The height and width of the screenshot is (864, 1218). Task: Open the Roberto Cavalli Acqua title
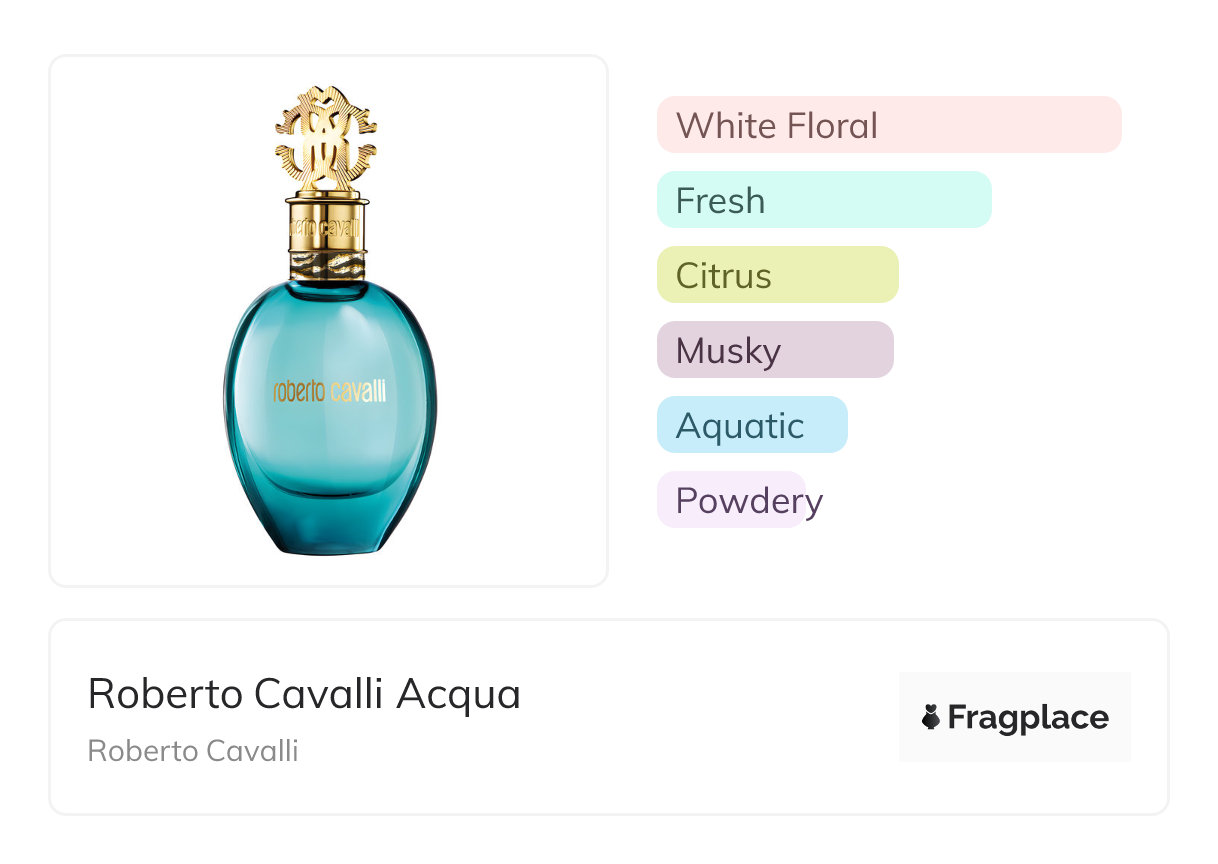(304, 693)
